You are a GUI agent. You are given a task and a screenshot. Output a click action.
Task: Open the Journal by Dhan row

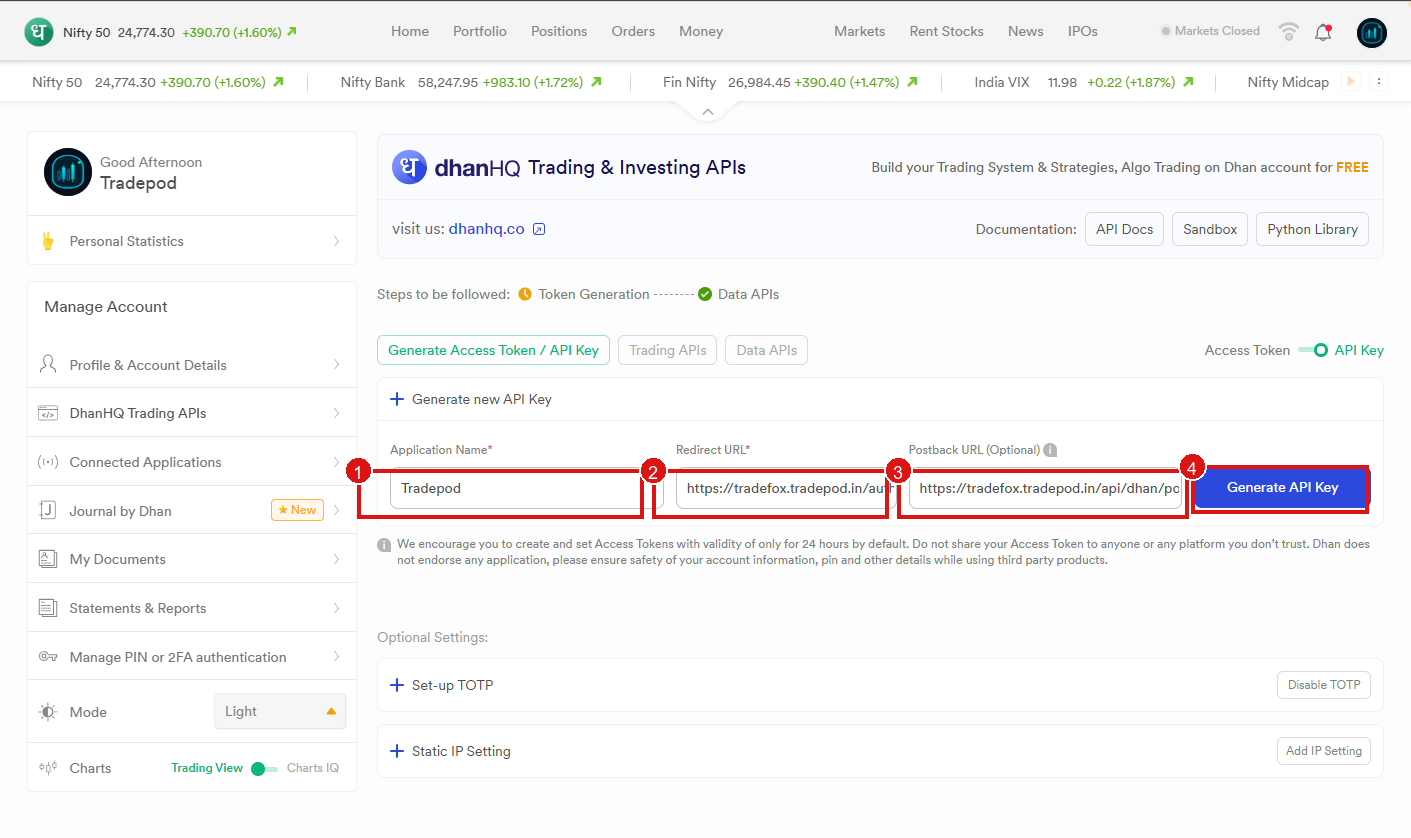coord(192,510)
